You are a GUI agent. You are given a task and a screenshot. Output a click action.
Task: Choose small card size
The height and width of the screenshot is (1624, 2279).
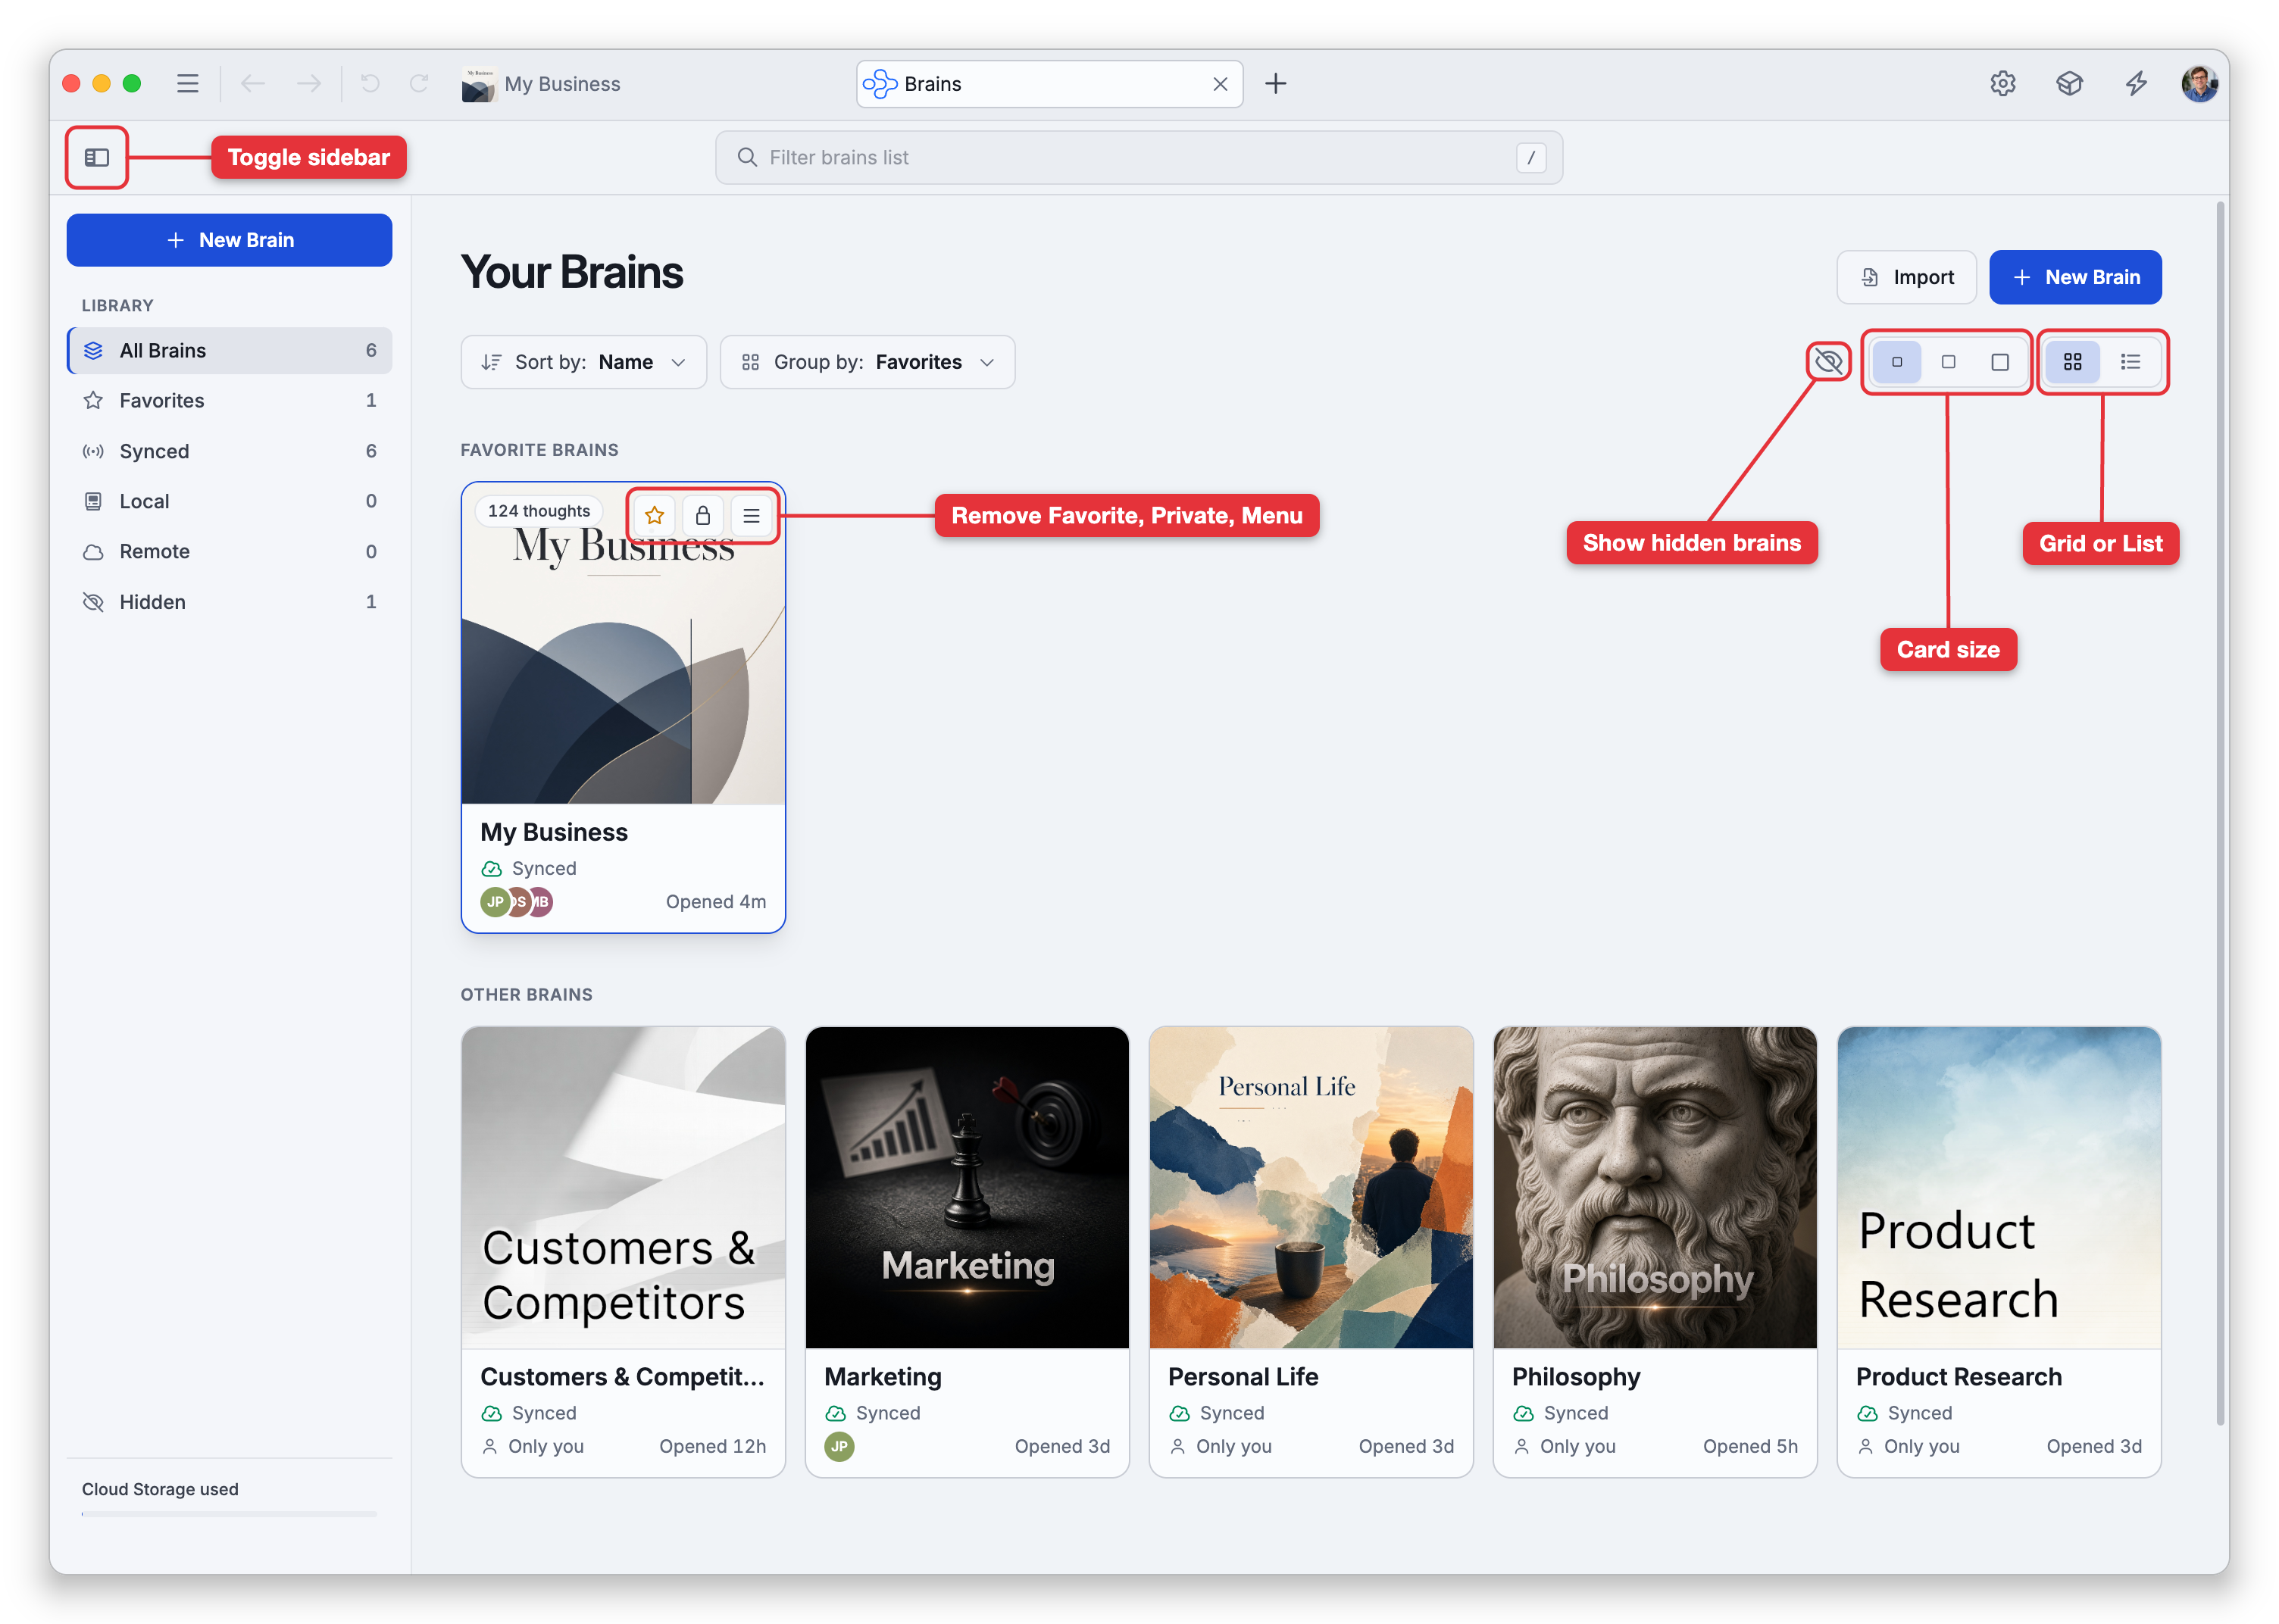click(x=1896, y=362)
